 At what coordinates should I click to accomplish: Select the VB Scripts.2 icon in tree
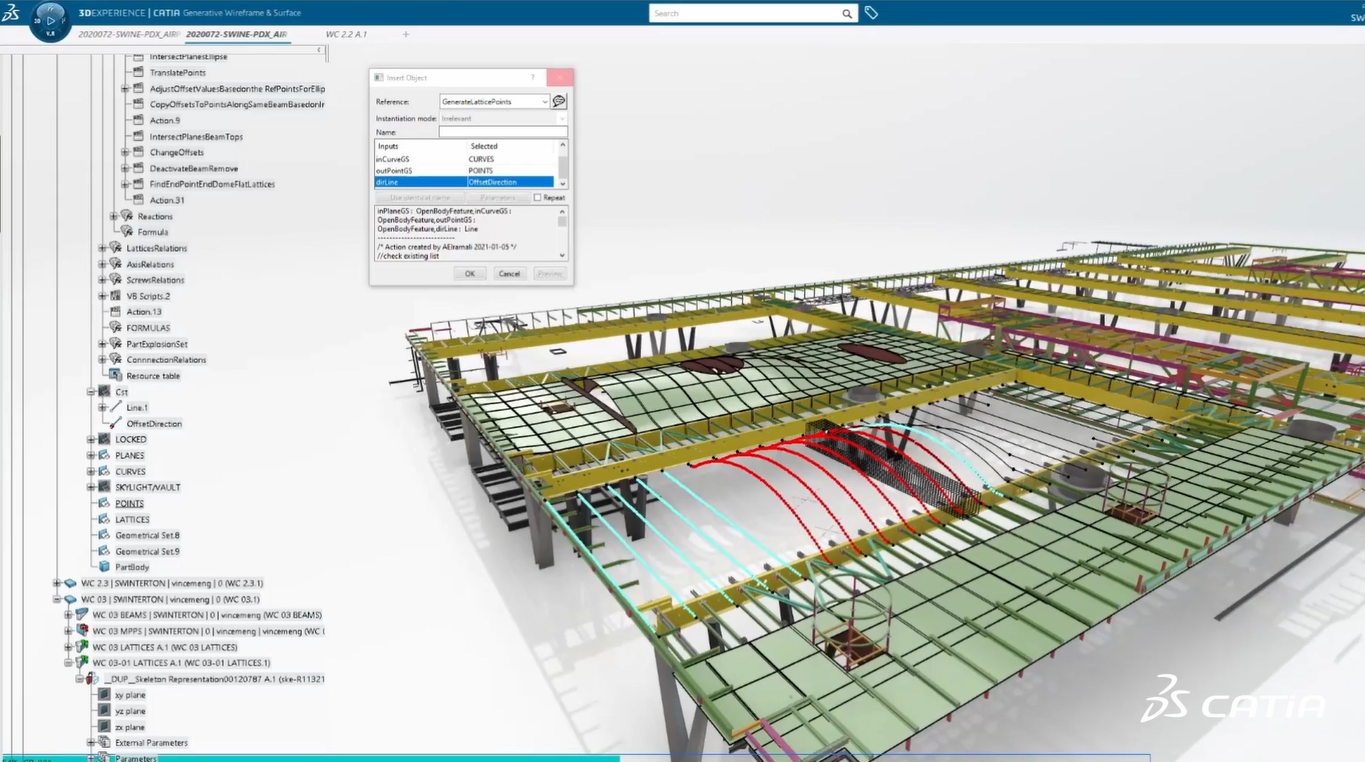click(x=115, y=294)
